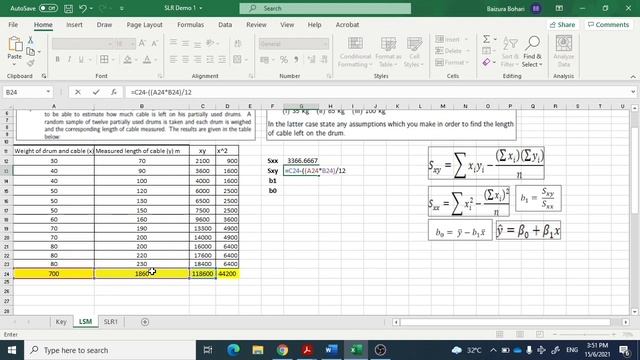This screenshot has height=360, width=640.
Task: Expand the formula bar chevron
Action: click(x=633, y=92)
